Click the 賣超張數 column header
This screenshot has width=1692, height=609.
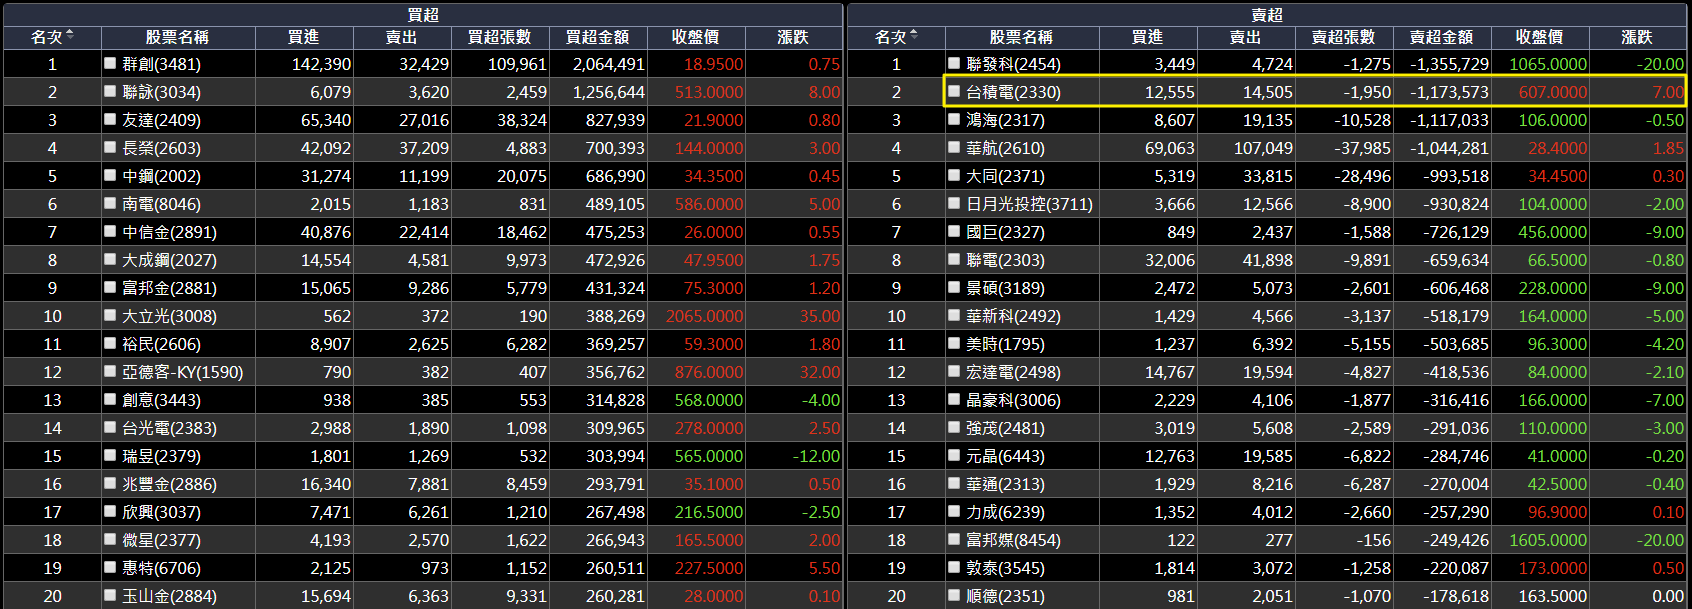pyautogui.click(x=1343, y=37)
